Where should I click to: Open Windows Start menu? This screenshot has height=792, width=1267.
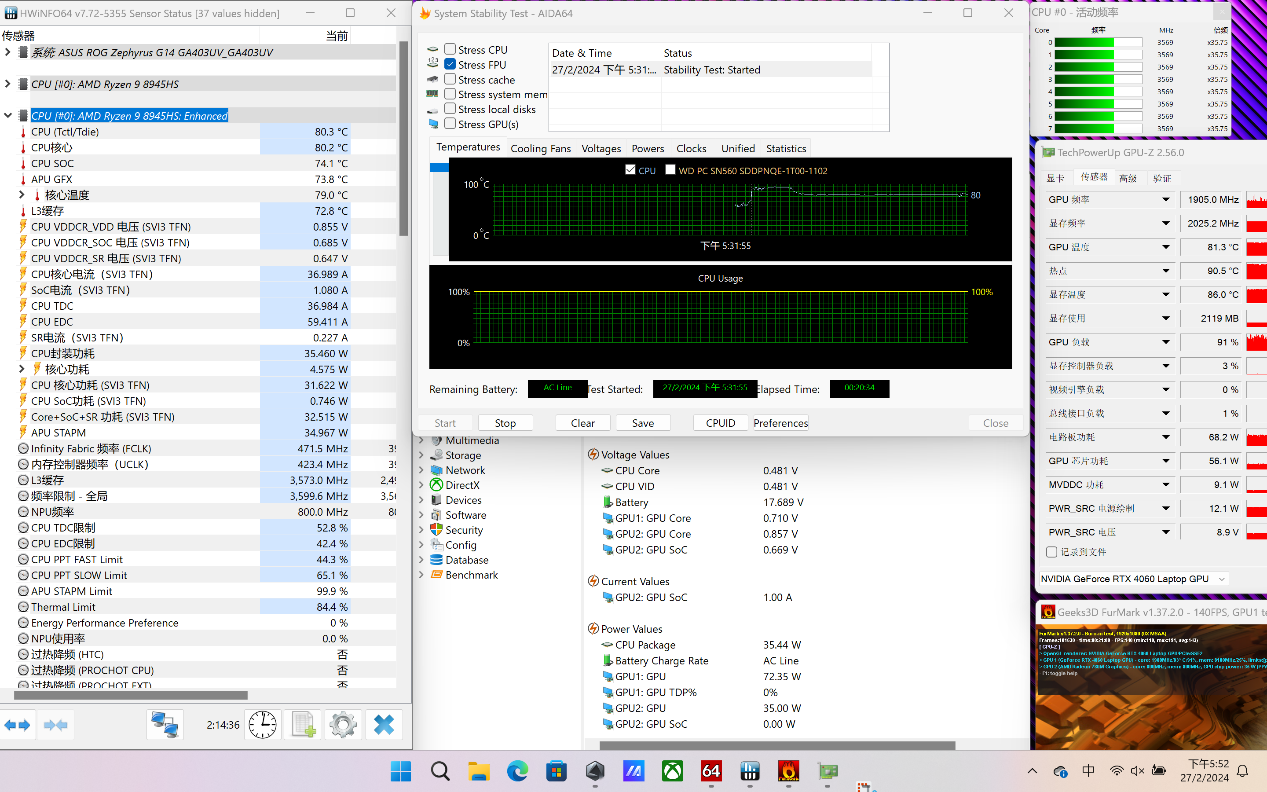tap(401, 771)
